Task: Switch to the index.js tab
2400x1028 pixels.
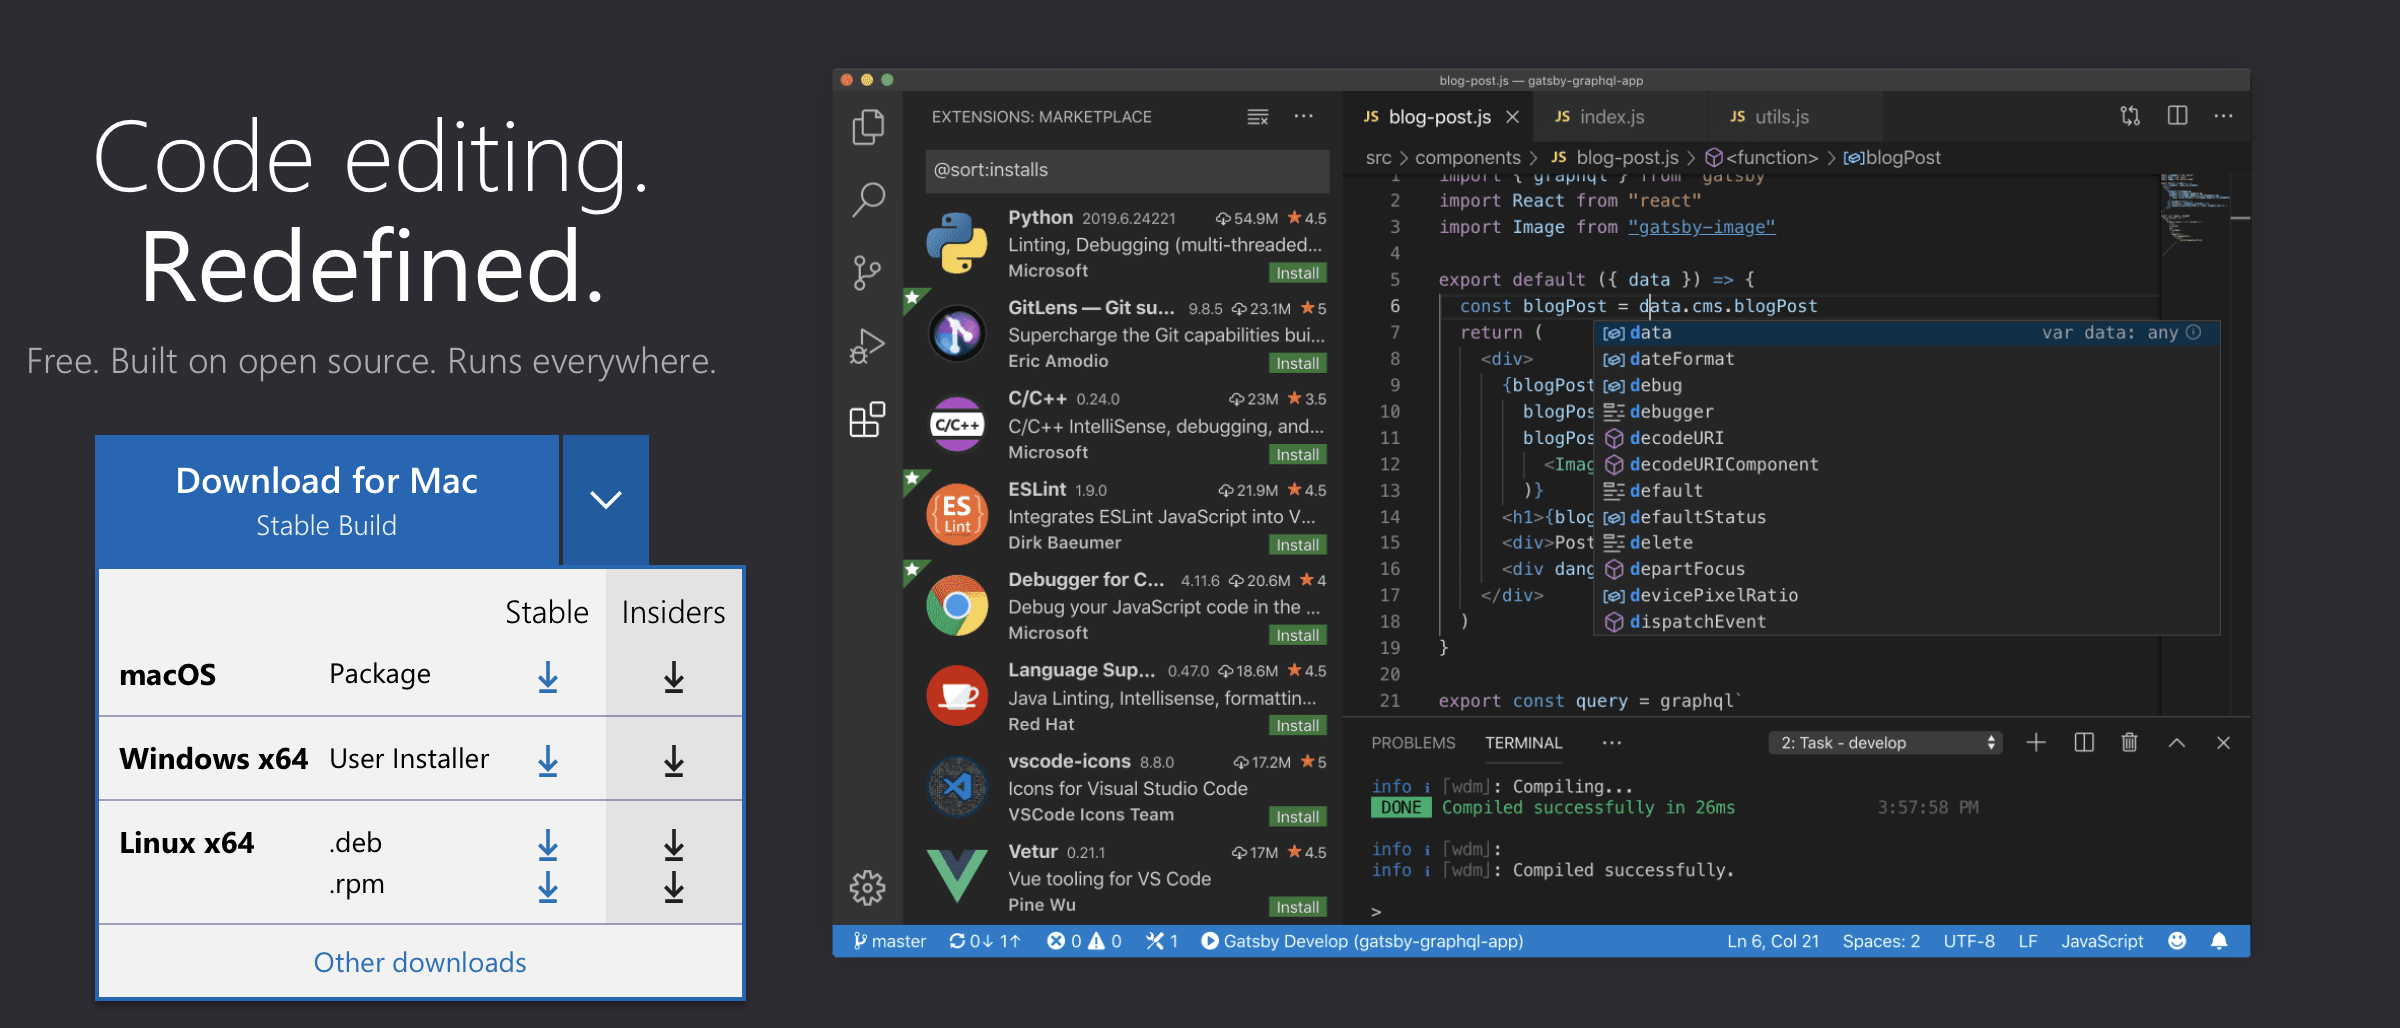Action: pyautogui.click(x=1610, y=117)
